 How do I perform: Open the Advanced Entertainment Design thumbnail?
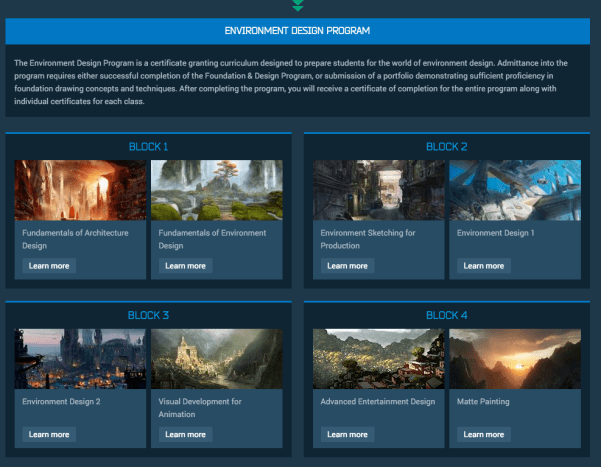pos(379,359)
